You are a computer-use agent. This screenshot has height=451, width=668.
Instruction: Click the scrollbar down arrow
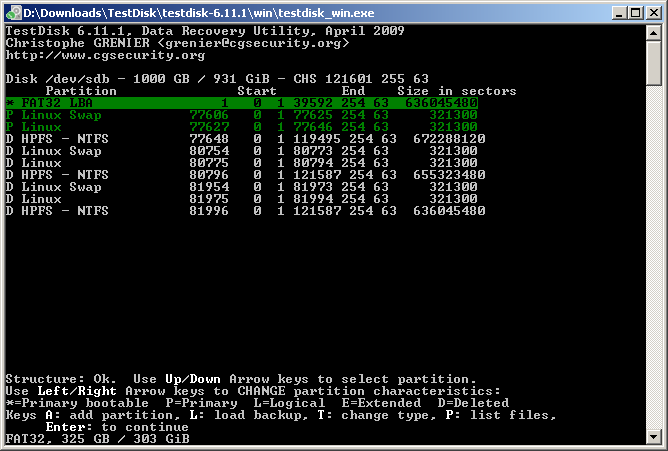[x=653, y=437]
